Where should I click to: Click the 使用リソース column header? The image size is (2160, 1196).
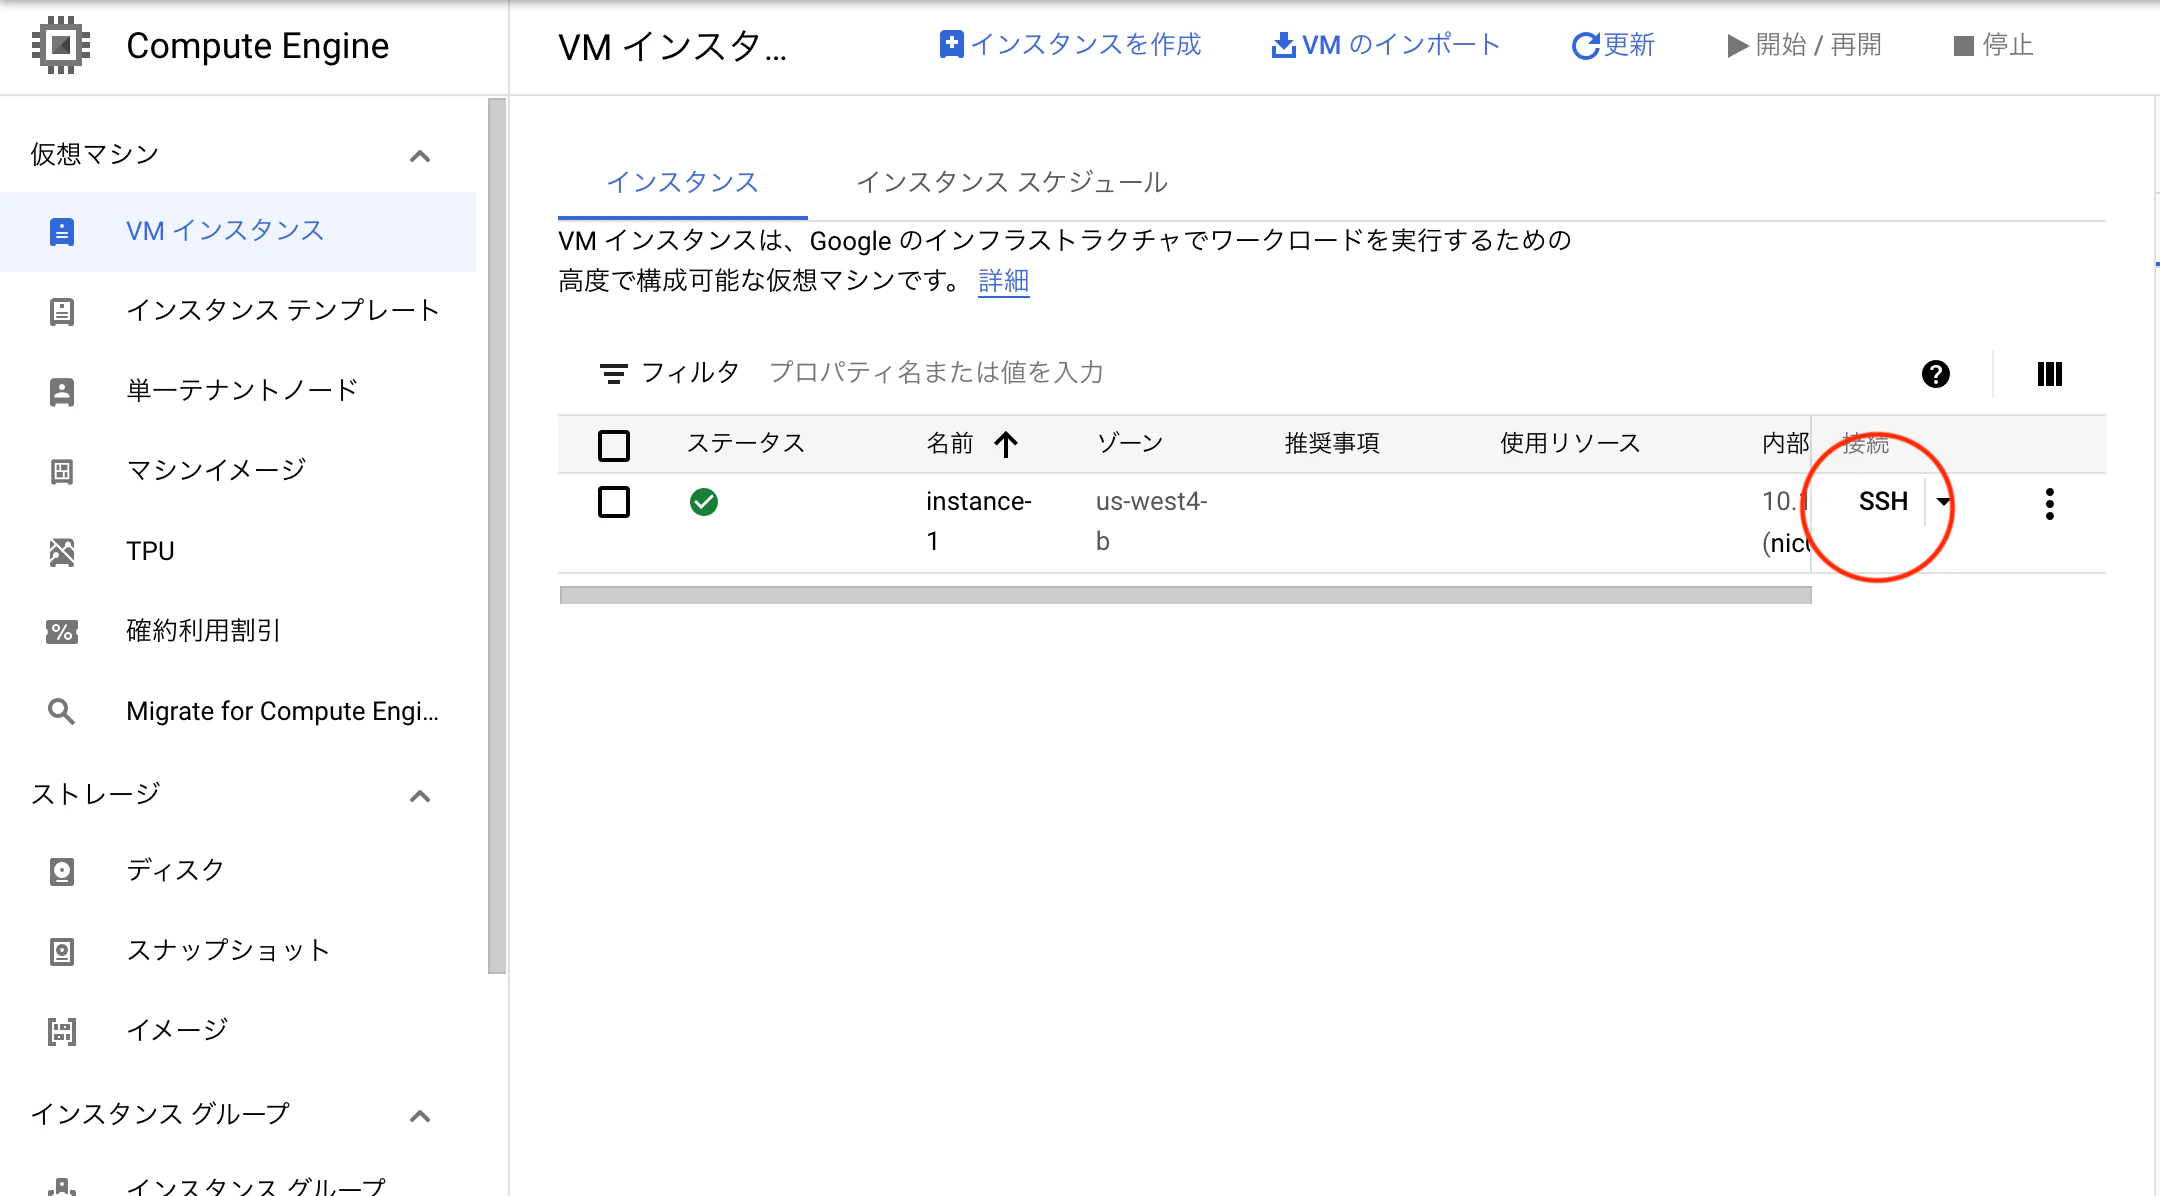click(x=1570, y=443)
